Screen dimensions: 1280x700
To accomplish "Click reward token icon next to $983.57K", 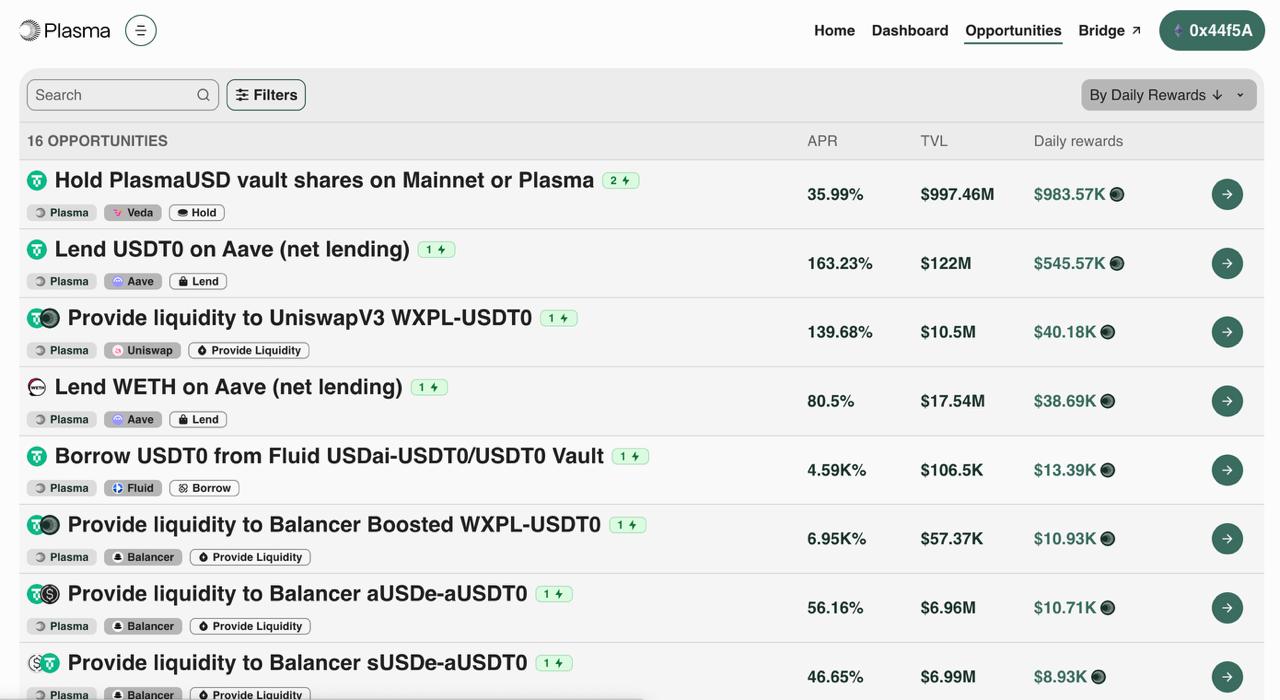I will pos(1117,194).
